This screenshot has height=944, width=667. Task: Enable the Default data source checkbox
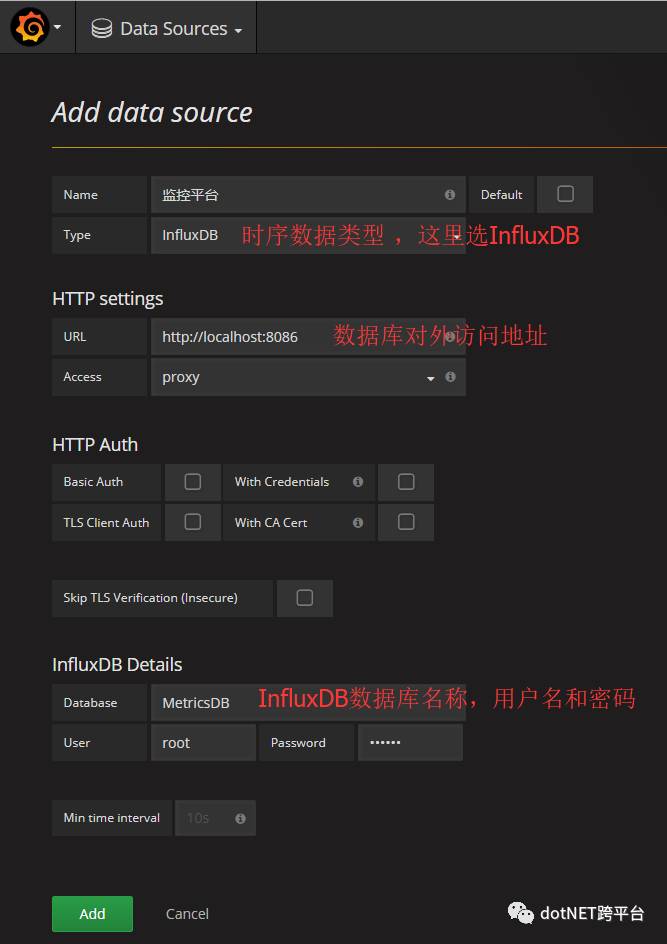[x=565, y=194]
